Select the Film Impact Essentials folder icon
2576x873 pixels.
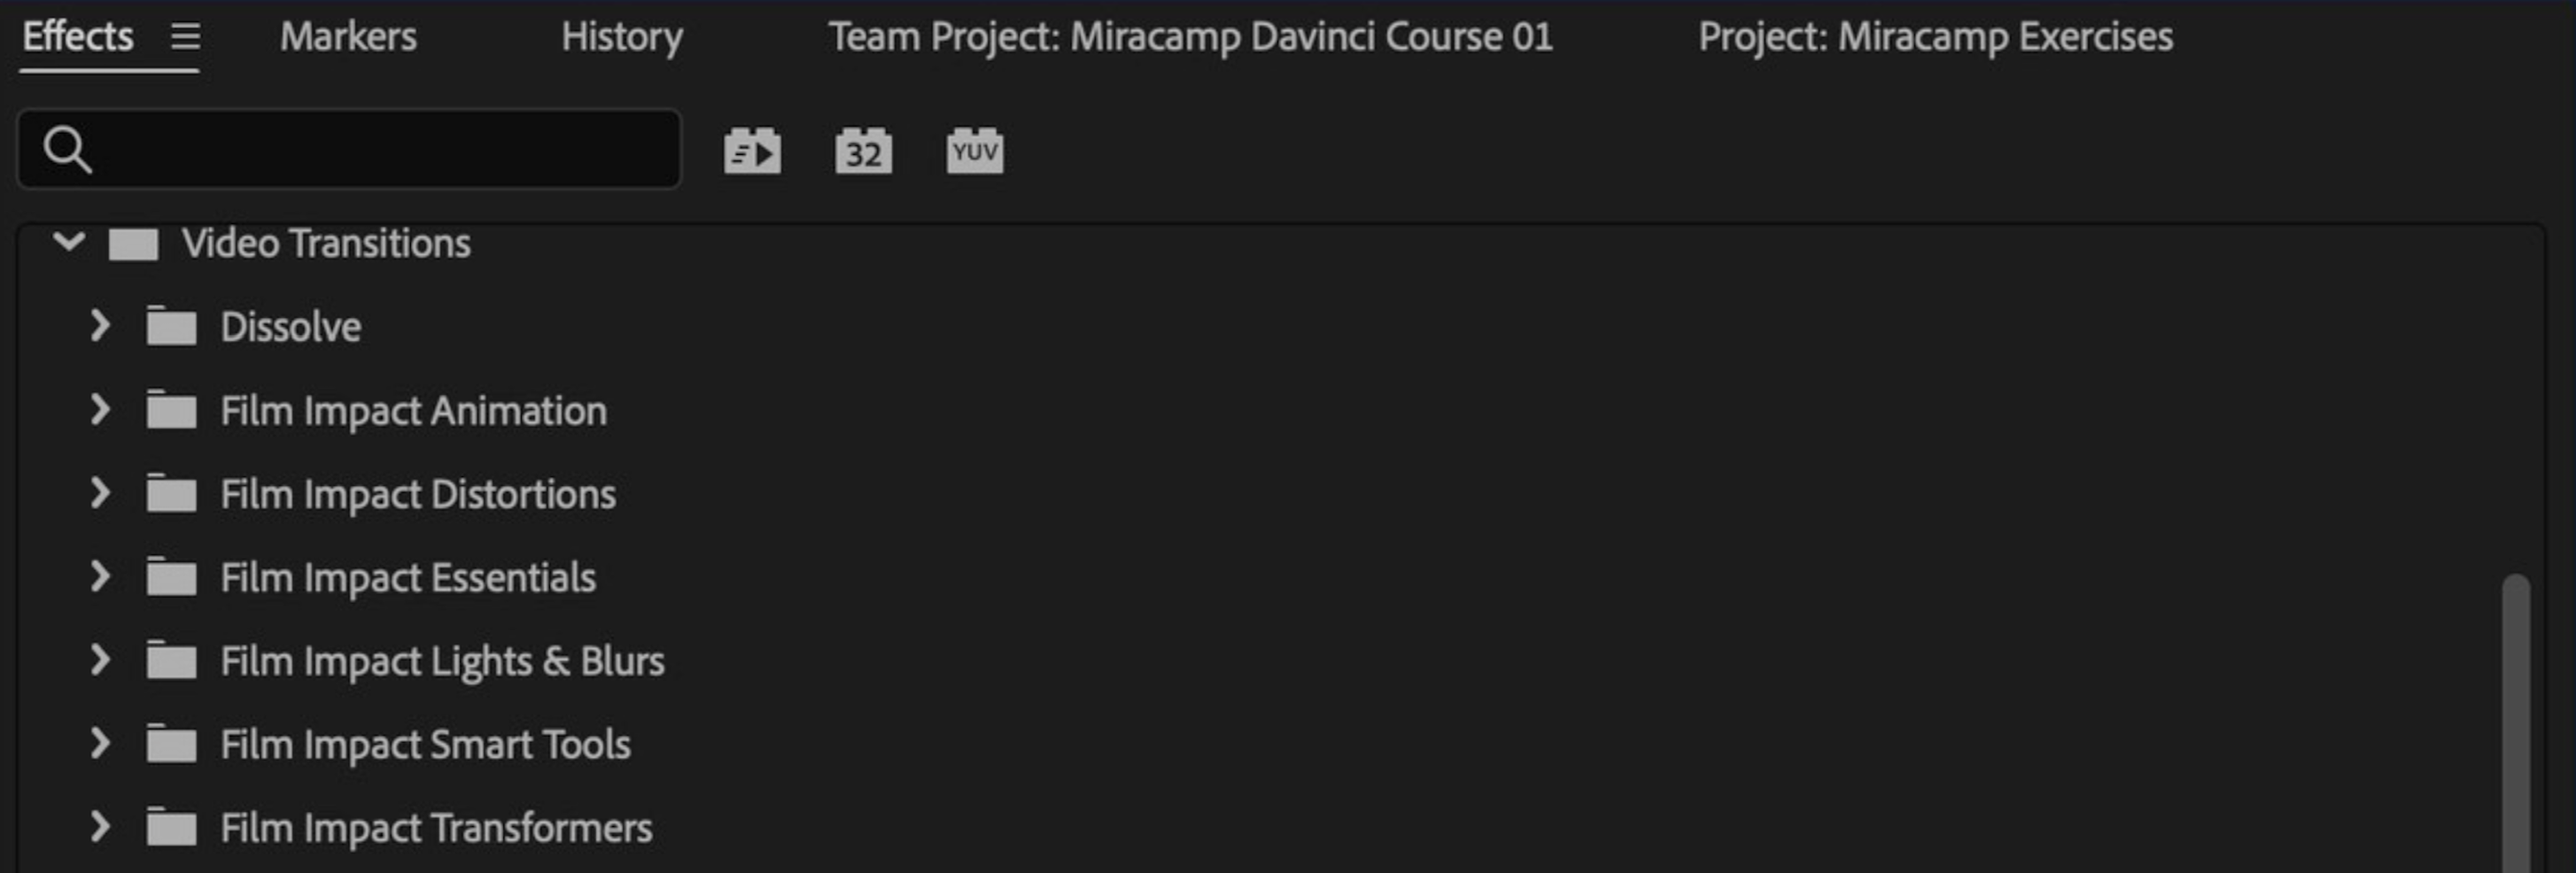click(171, 576)
